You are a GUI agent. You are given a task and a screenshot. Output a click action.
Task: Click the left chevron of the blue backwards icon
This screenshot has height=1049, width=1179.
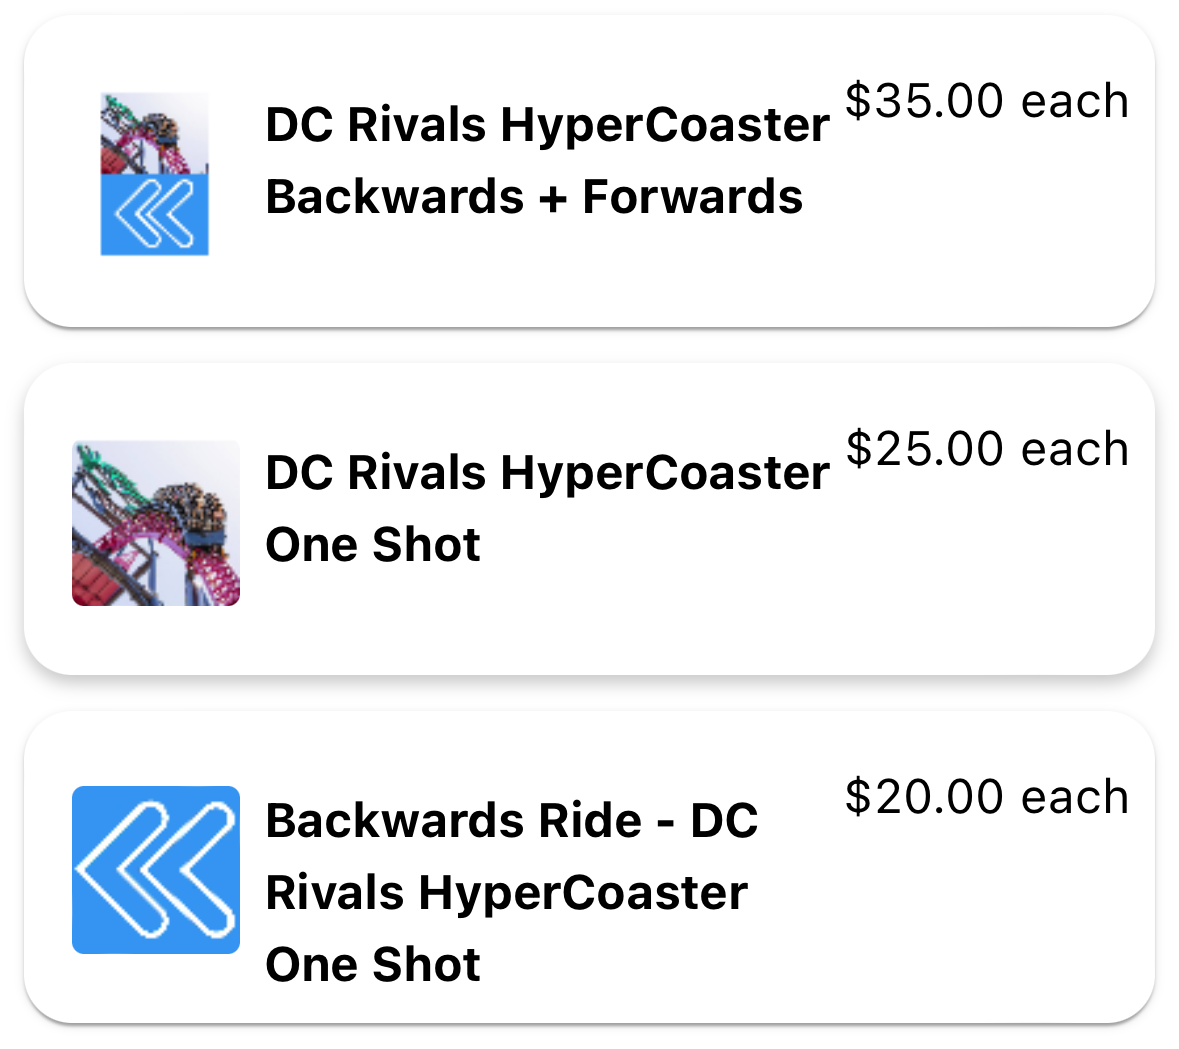120,870
